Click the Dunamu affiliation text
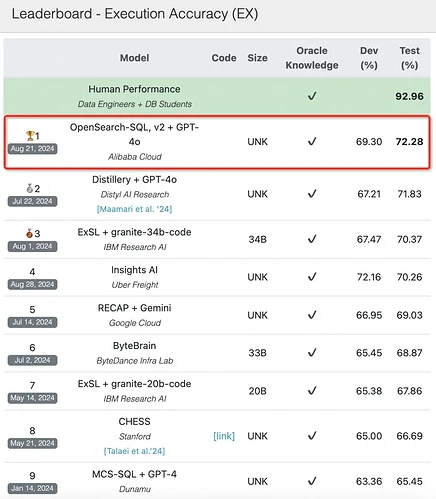436x499 pixels. [x=135, y=489]
